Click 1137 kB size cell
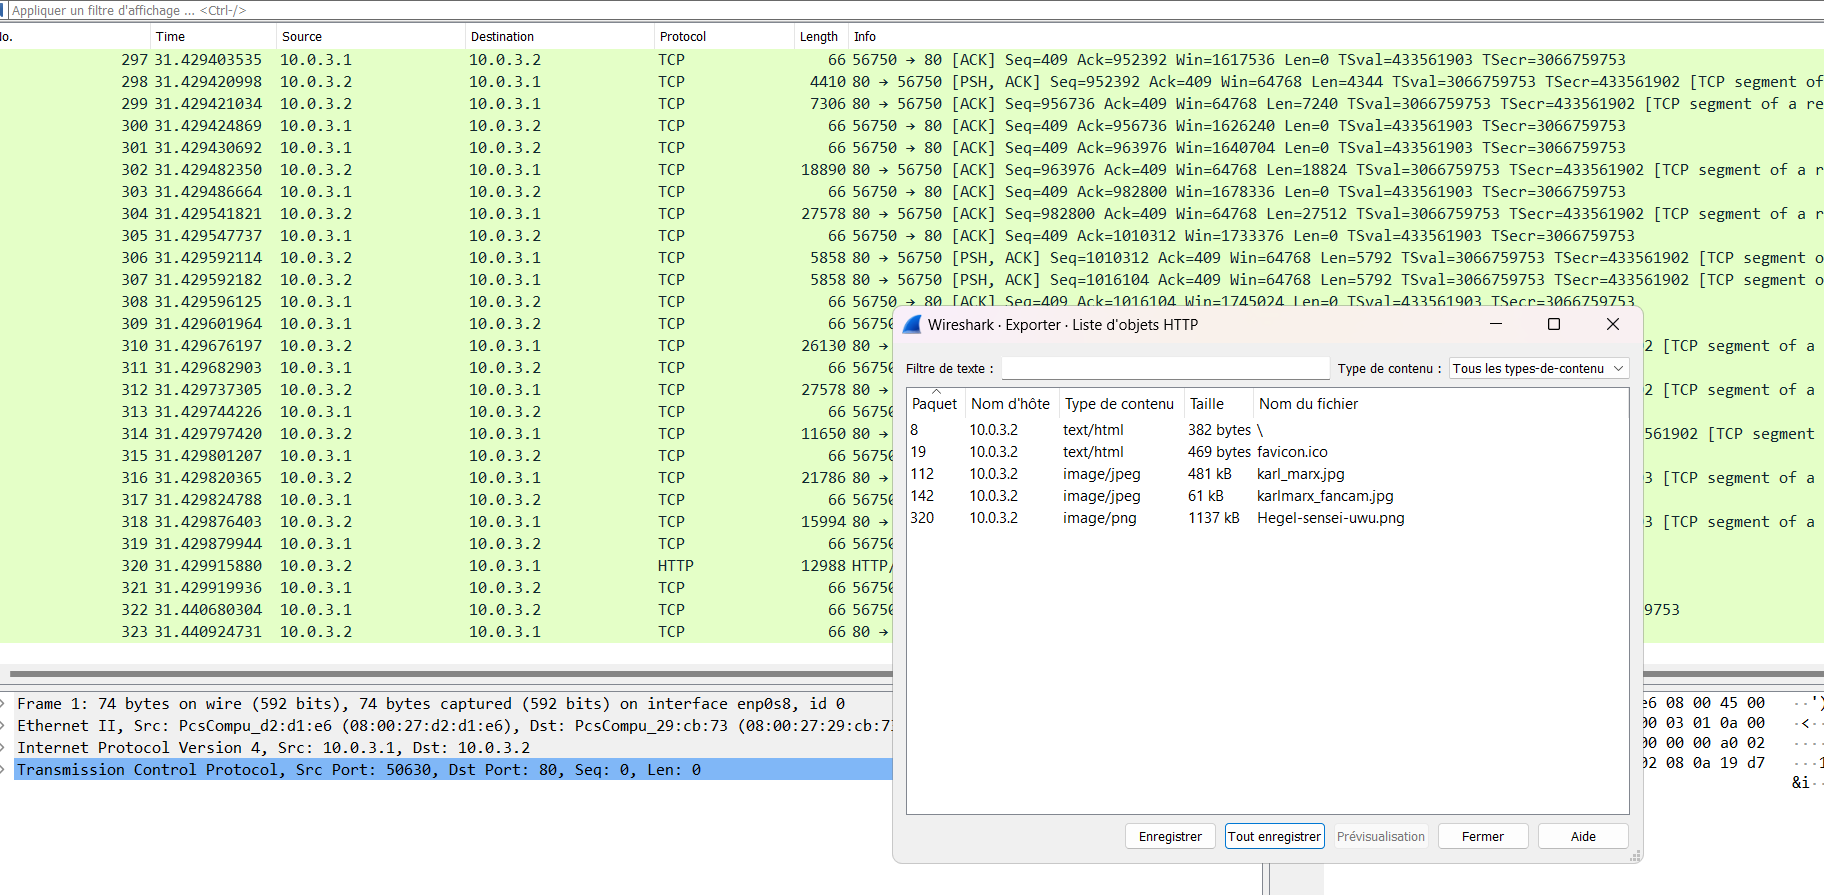 pyautogui.click(x=1213, y=518)
